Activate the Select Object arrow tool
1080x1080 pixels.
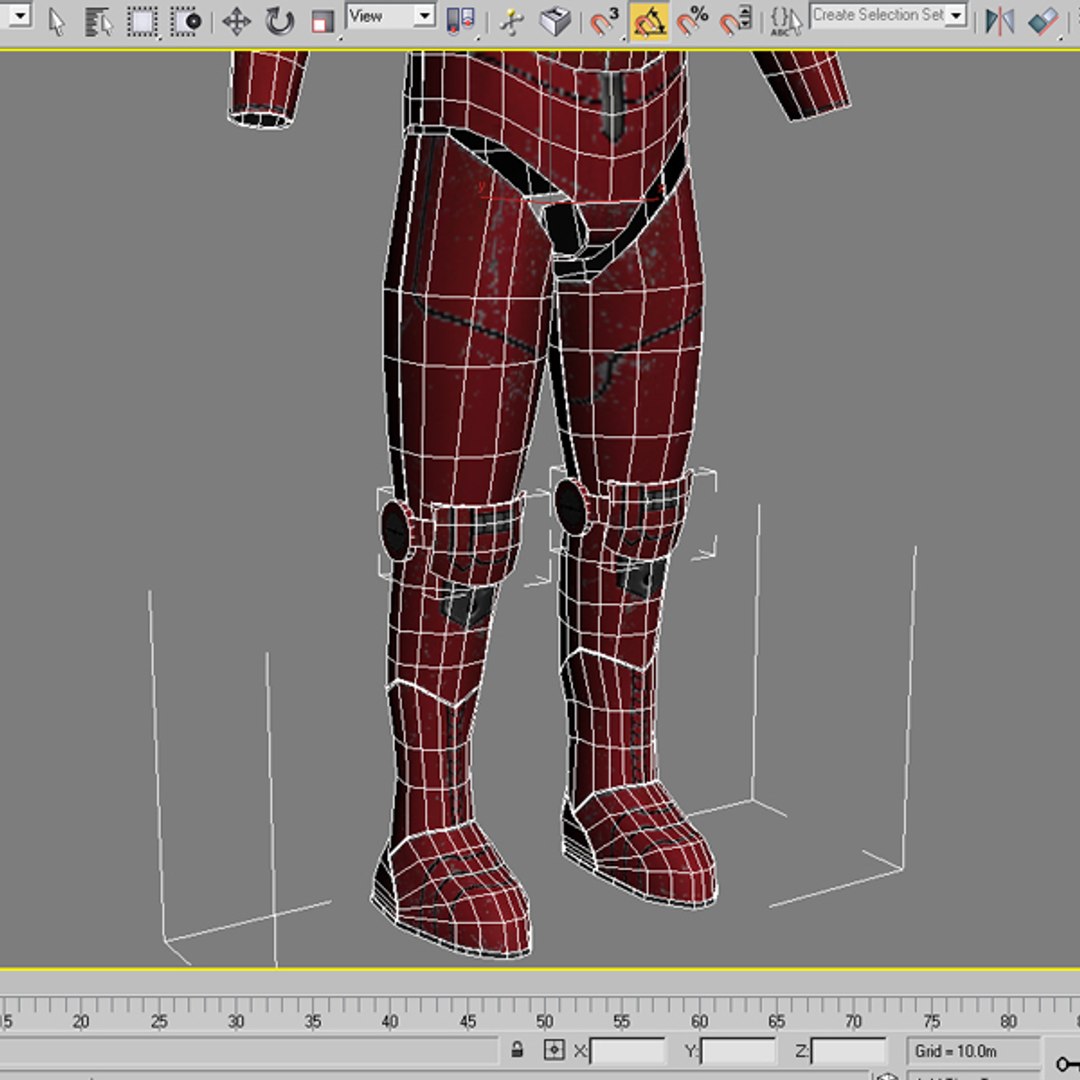coord(57,21)
